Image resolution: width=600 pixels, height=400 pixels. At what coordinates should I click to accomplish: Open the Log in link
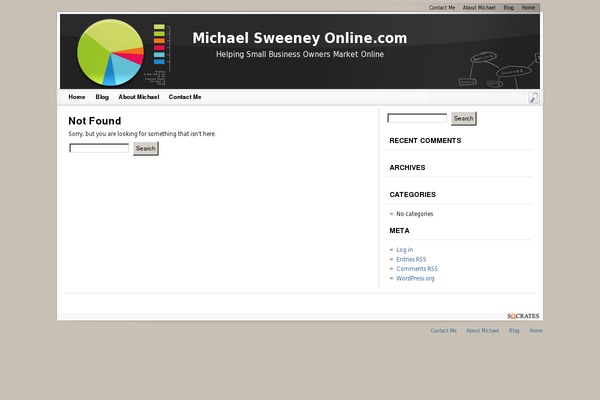click(404, 250)
